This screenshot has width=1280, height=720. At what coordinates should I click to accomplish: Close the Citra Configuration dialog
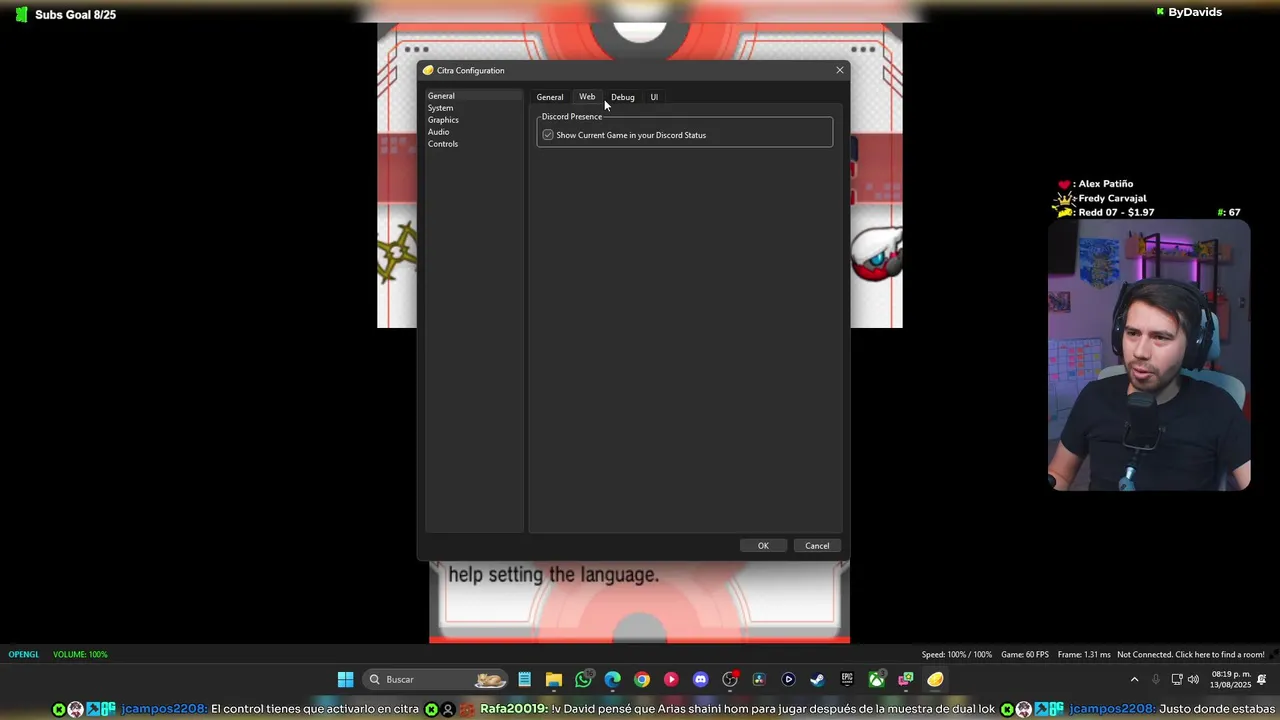[840, 70]
